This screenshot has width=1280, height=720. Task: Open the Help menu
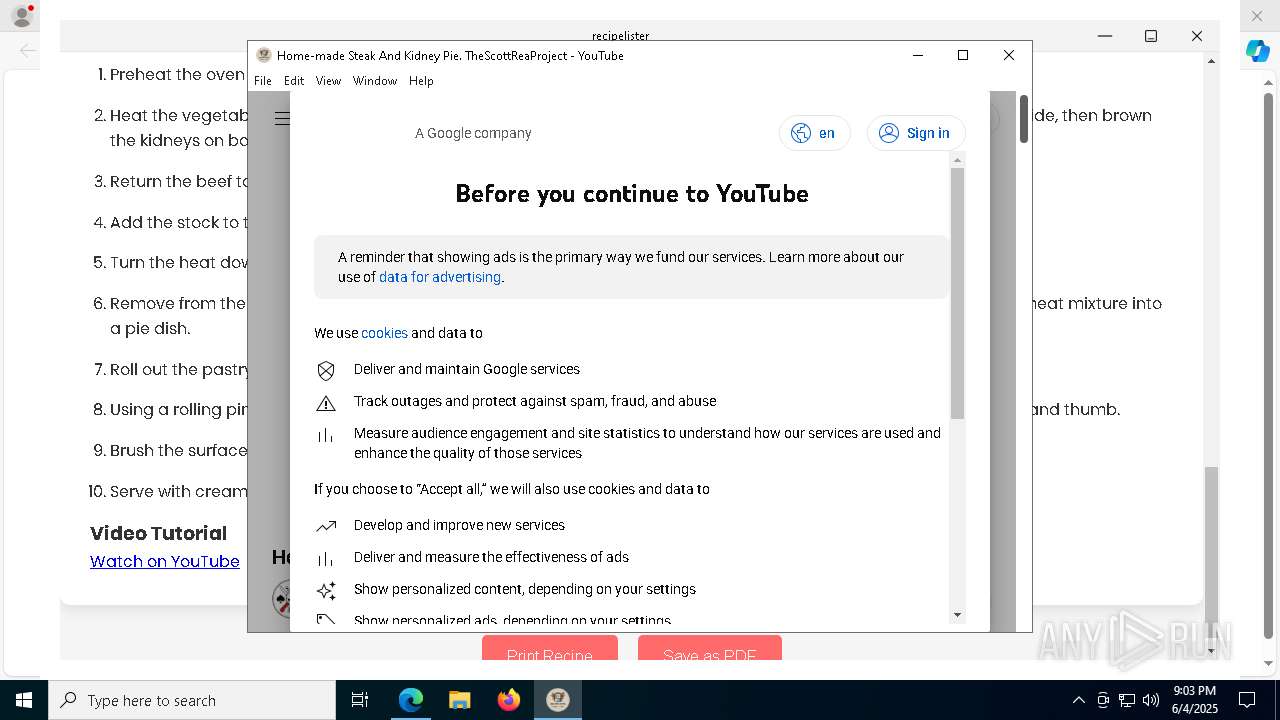click(421, 81)
